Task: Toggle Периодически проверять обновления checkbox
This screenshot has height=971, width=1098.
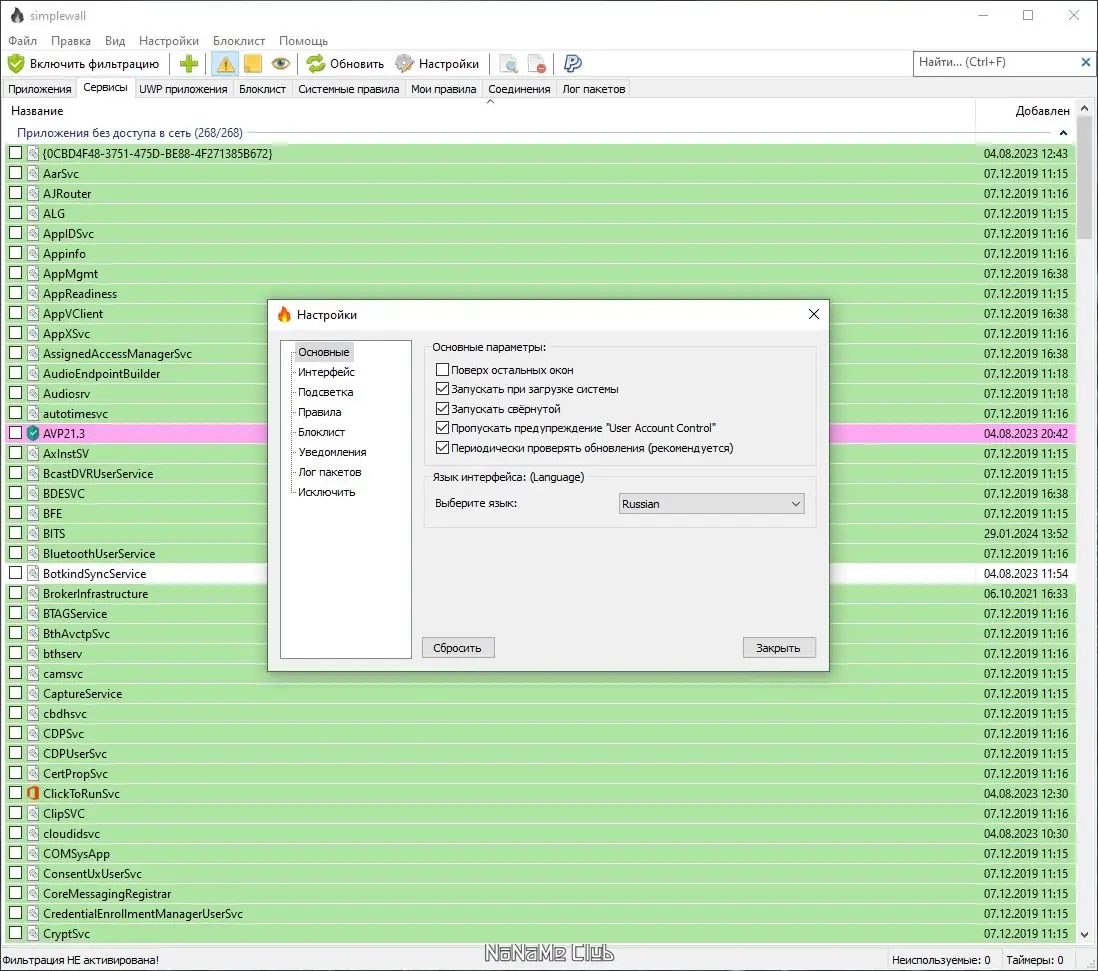Action: (x=442, y=447)
